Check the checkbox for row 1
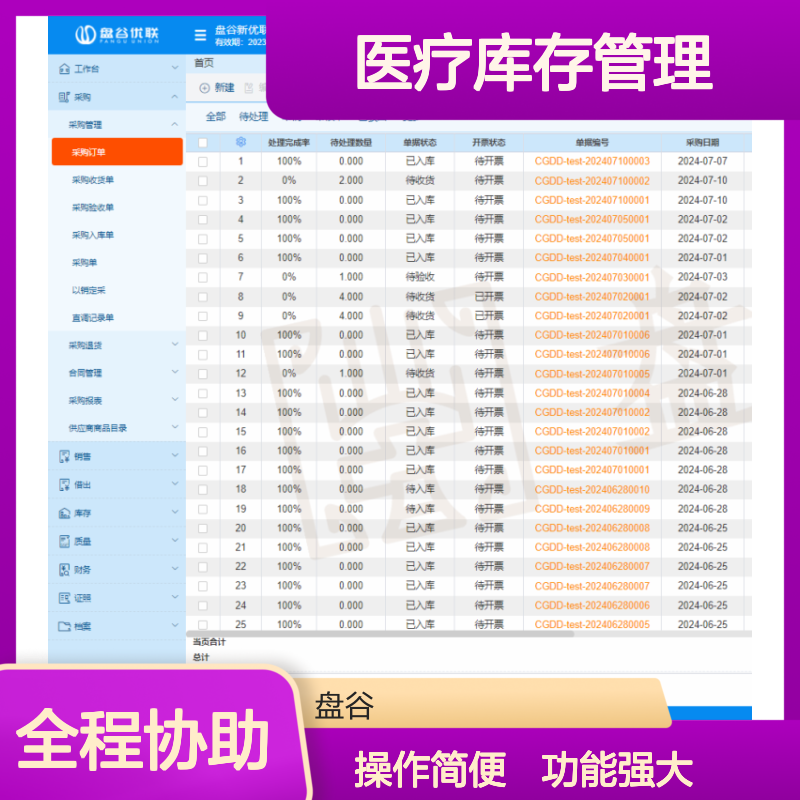This screenshot has width=800, height=800. point(203,162)
